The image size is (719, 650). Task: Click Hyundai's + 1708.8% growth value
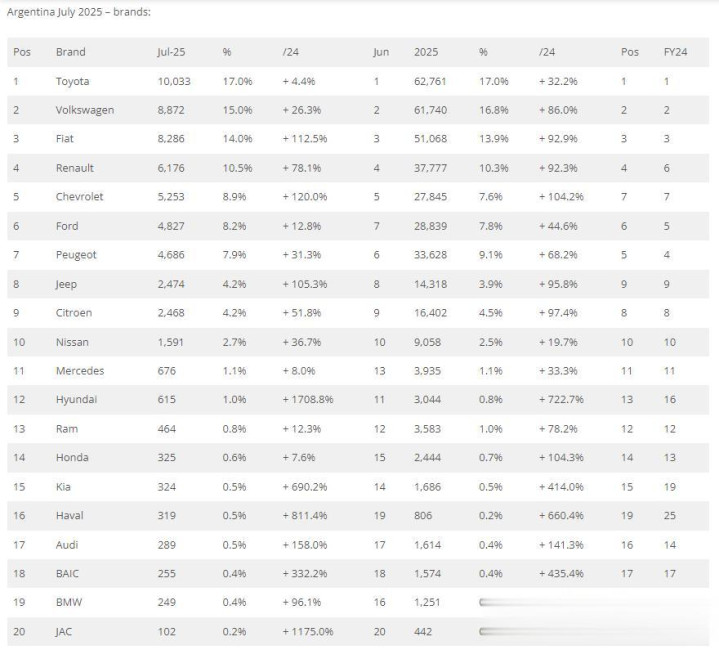[309, 399]
